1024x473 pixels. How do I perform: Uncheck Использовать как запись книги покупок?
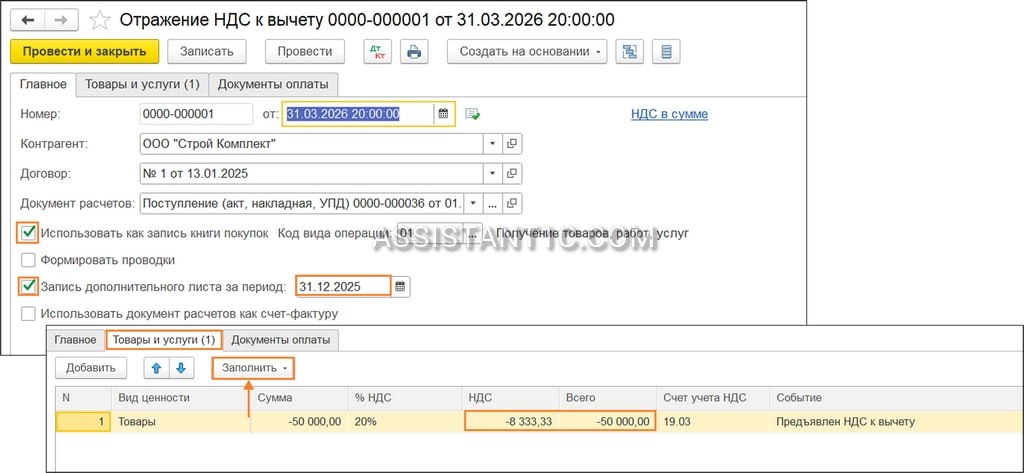click(28, 233)
